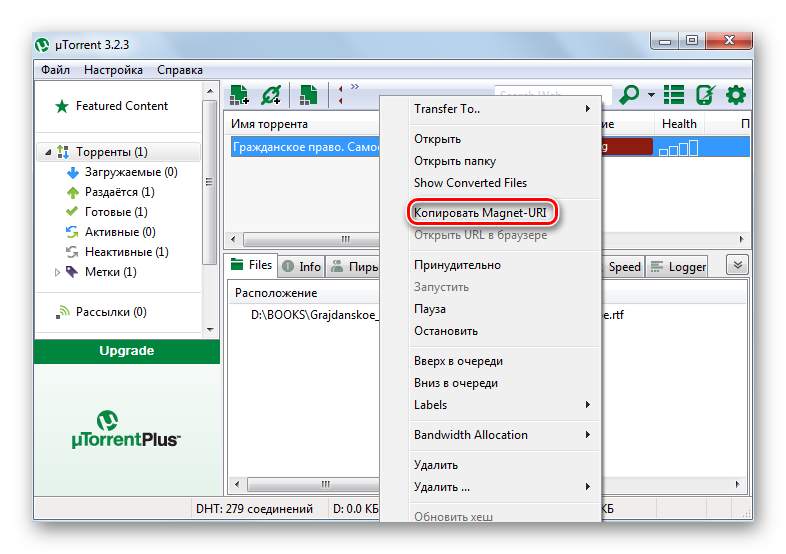Choose Принудительно in context menu
The width and height of the screenshot is (786, 554).
[505, 265]
